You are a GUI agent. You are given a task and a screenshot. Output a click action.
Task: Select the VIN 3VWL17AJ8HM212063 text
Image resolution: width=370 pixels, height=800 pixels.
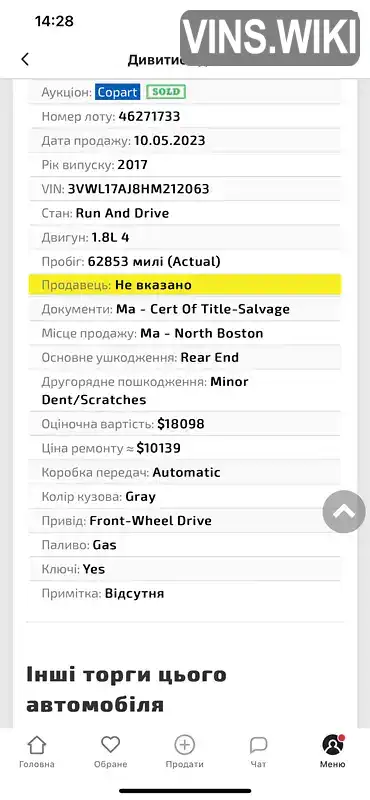138,189
